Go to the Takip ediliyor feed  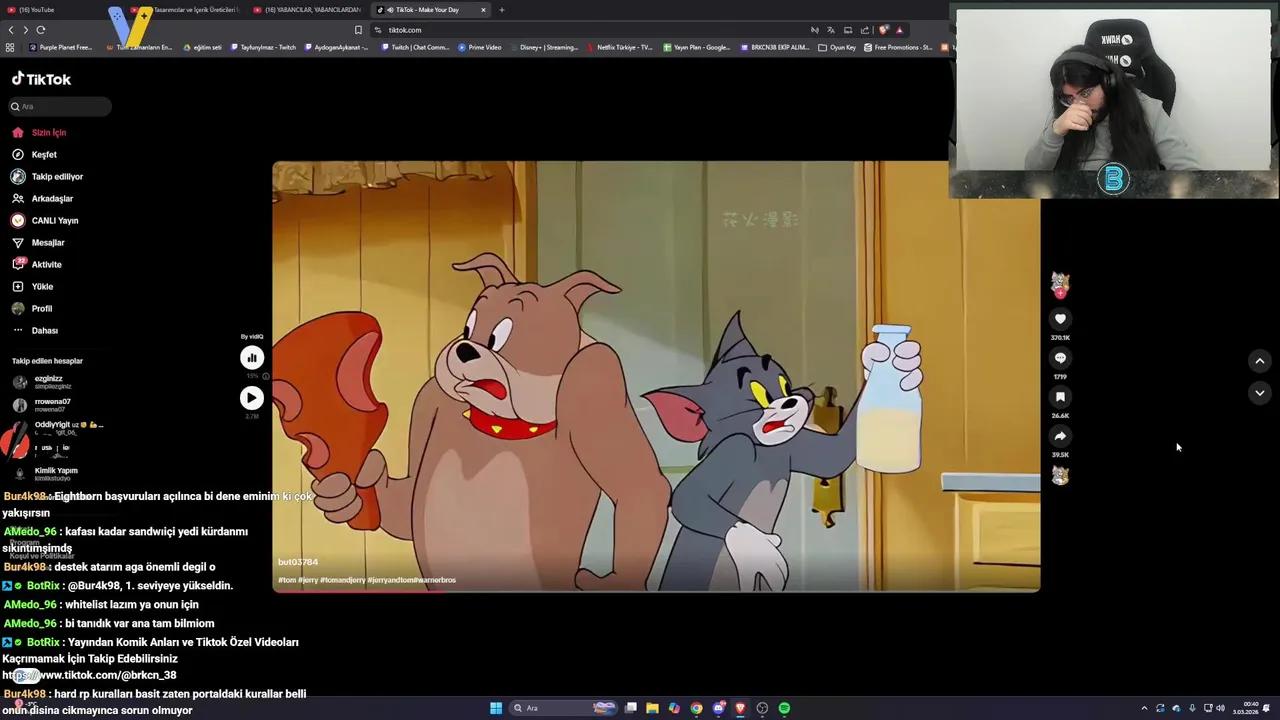(48, 177)
